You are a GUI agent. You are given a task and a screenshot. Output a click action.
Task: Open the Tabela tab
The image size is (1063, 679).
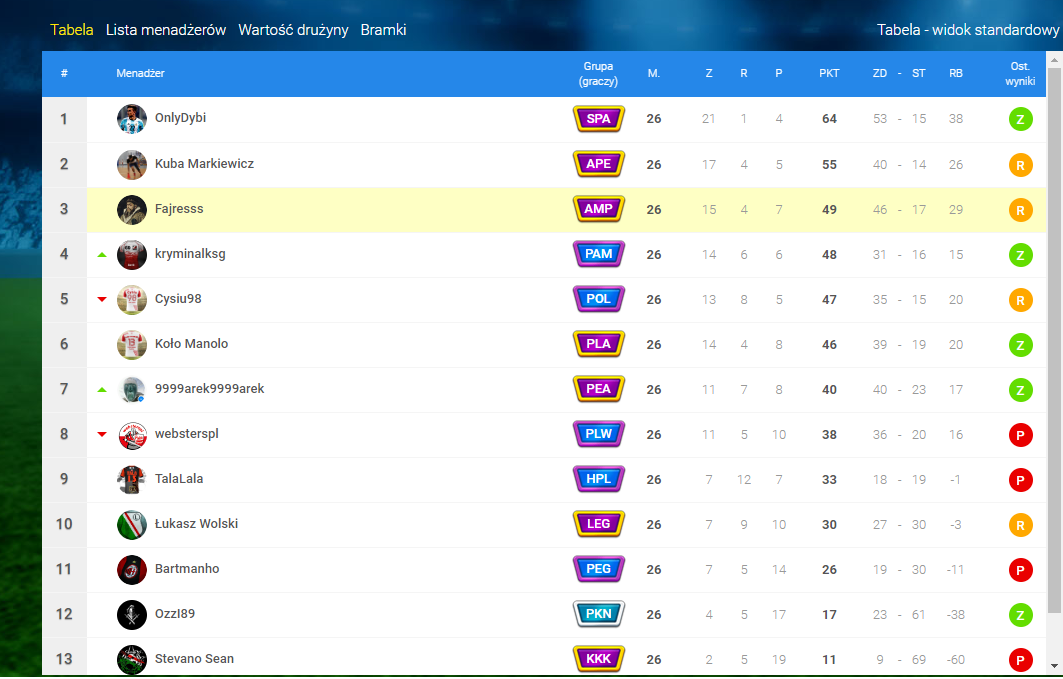tap(72, 30)
